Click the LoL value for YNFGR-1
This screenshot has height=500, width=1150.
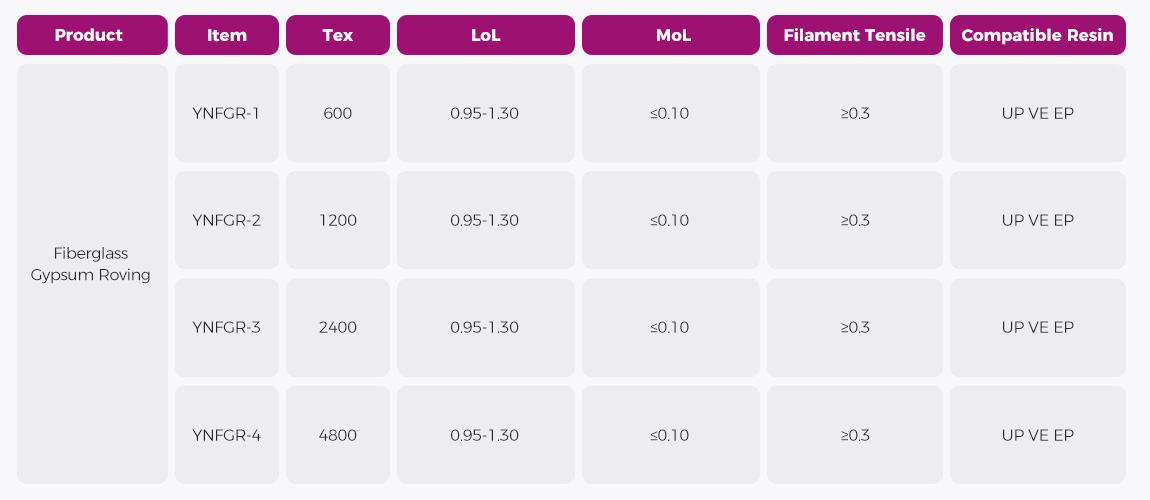tap(486, 113)
